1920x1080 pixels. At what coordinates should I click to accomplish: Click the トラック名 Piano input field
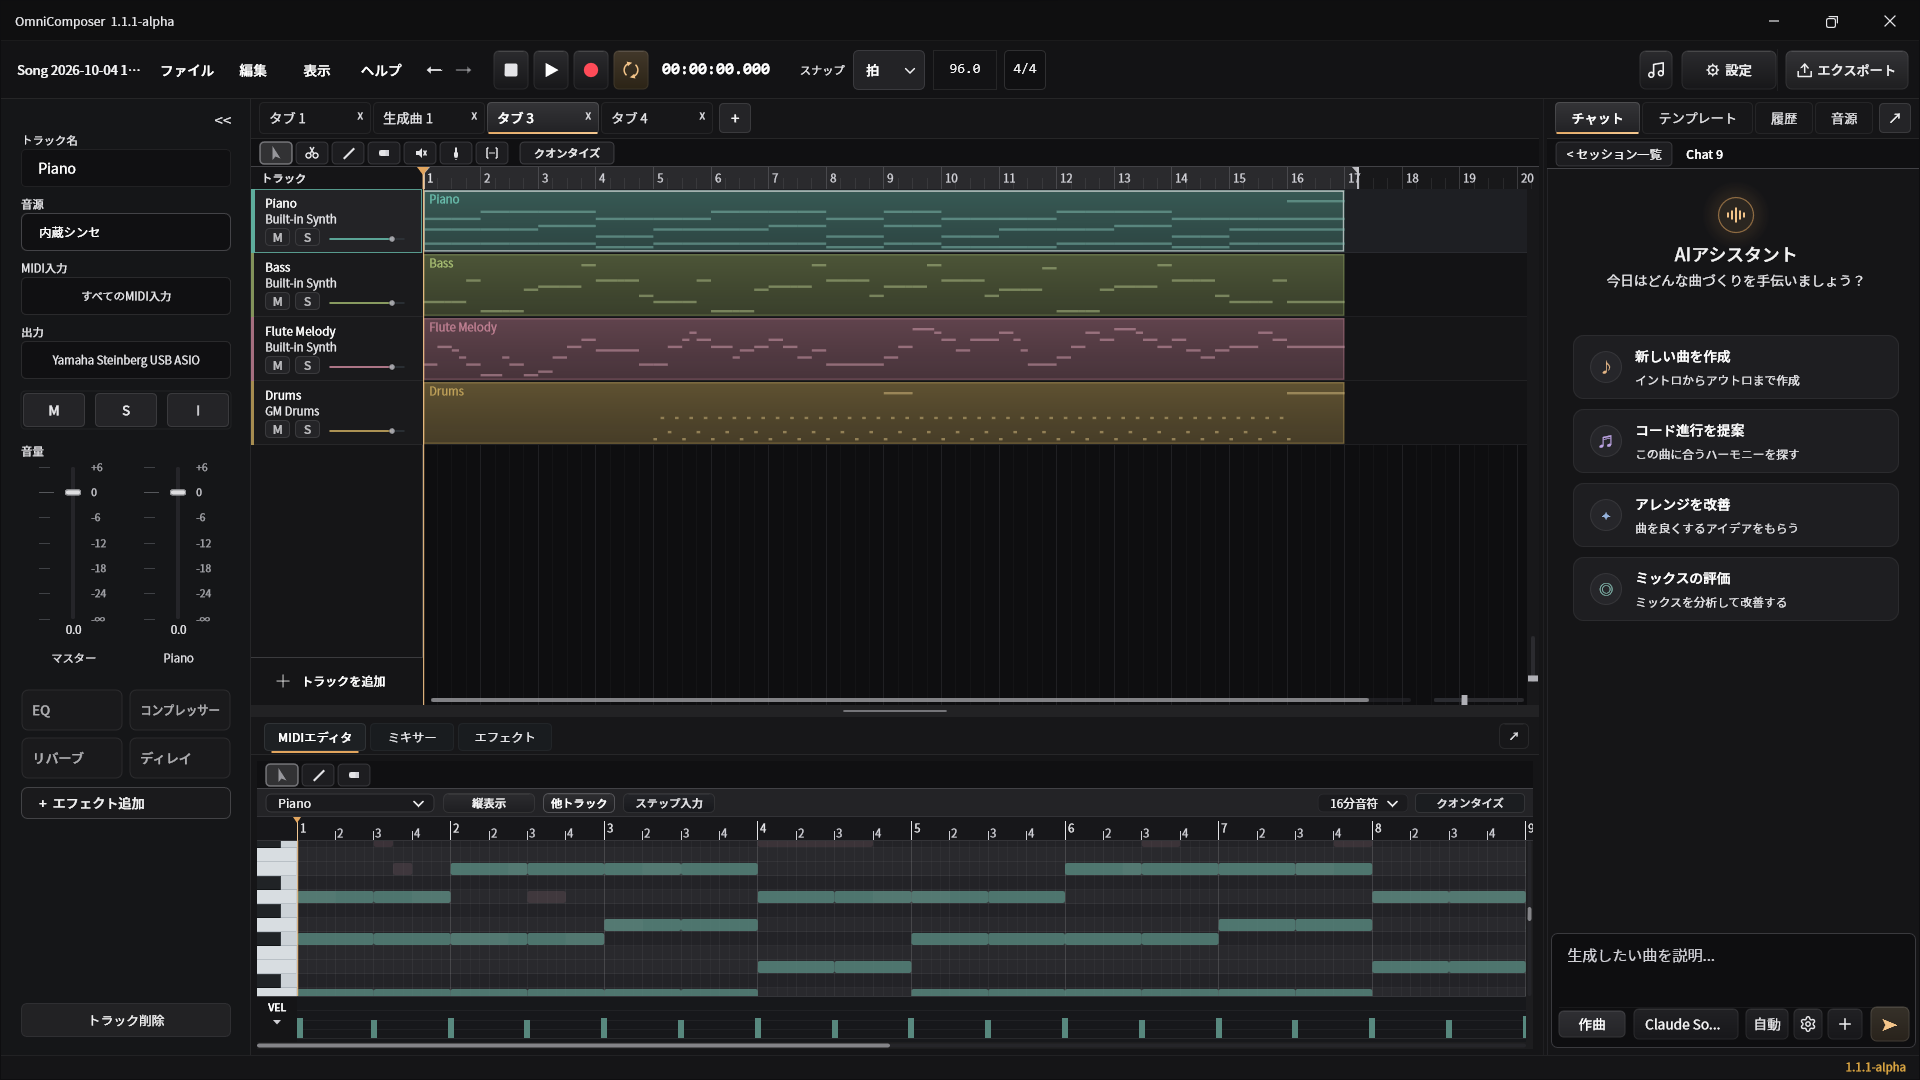click(x=126, y=168)
